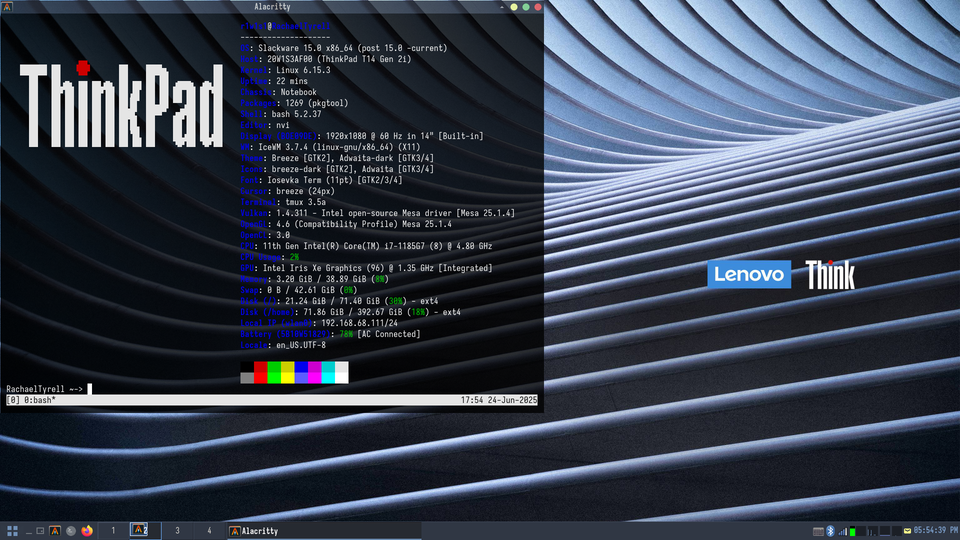Click the taskbar clock showing 05:54:39 PM

pyautogui.click(x=936, y=530)
